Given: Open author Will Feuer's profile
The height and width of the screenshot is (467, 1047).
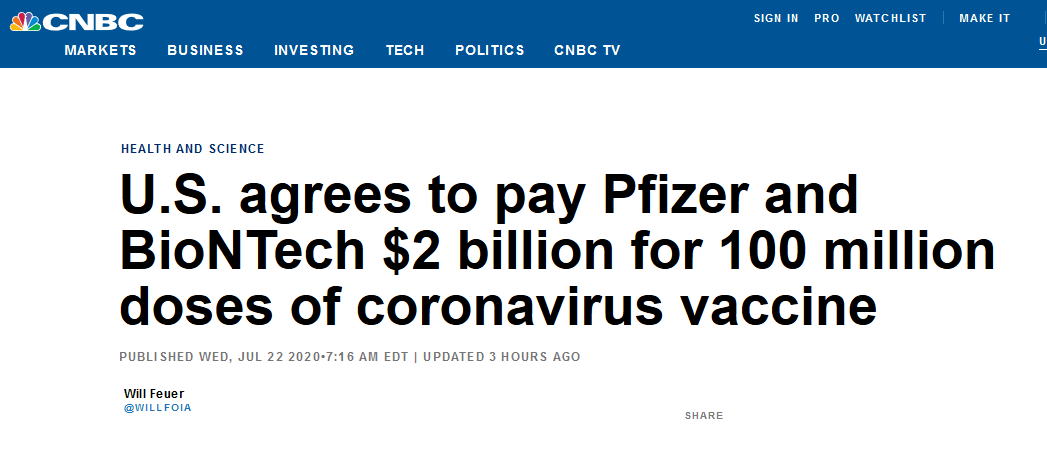Looking at the screenshot, I should point(154,394).
